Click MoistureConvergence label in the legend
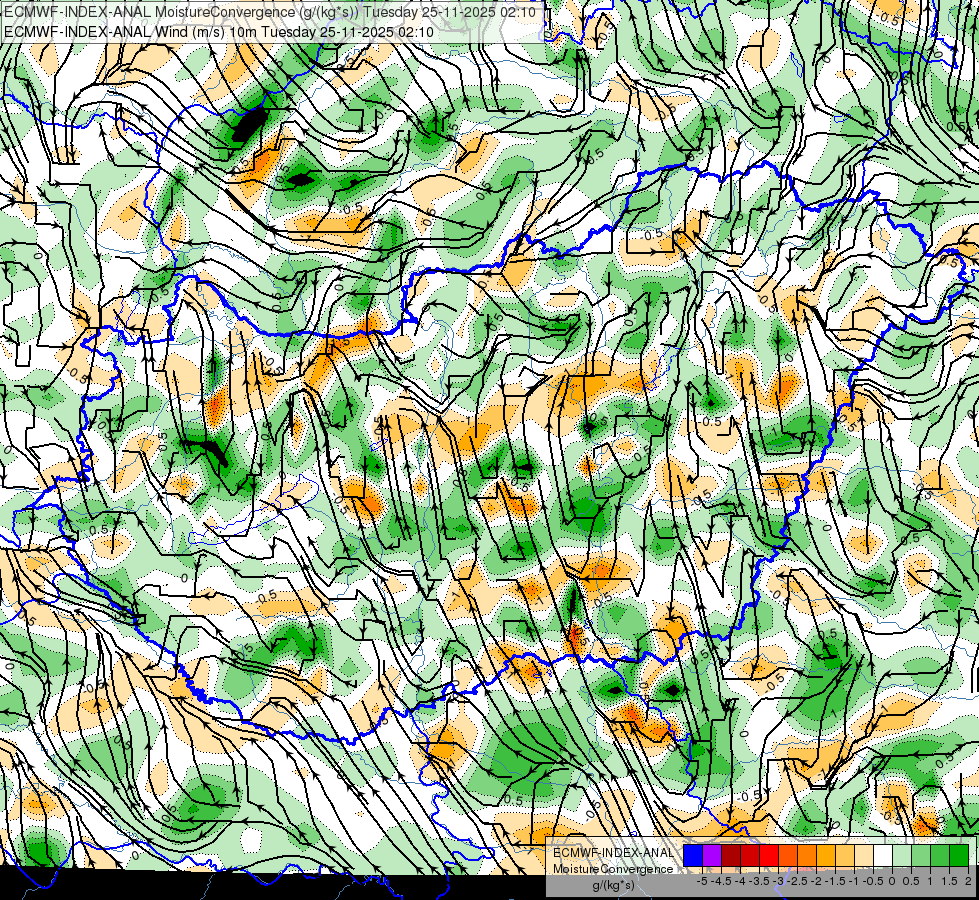This screenshot has width=979, height=900. click(x=613, y=869)
